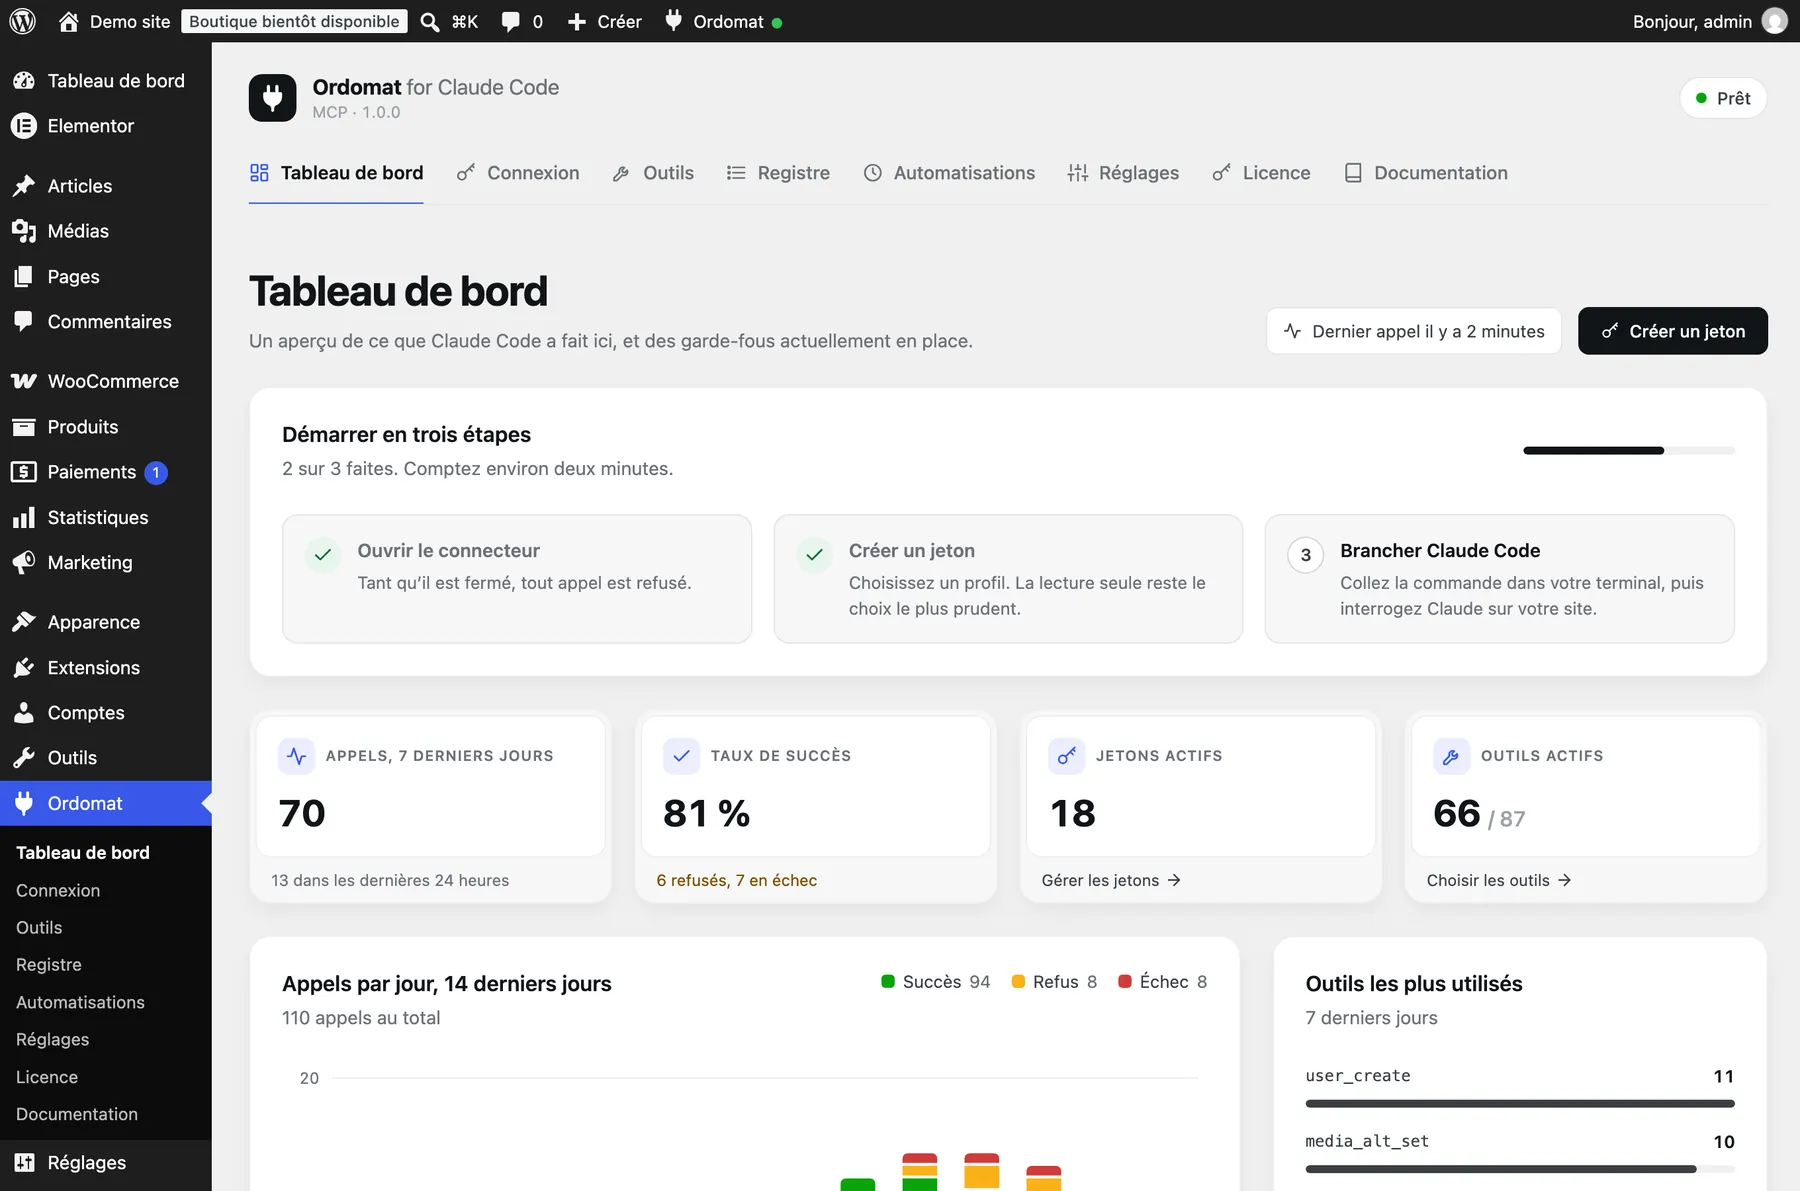This screenshot has width=1800, height=1191.
Task: Click the Outils actifs wrench icon
Action: [x=1451, y=756]
